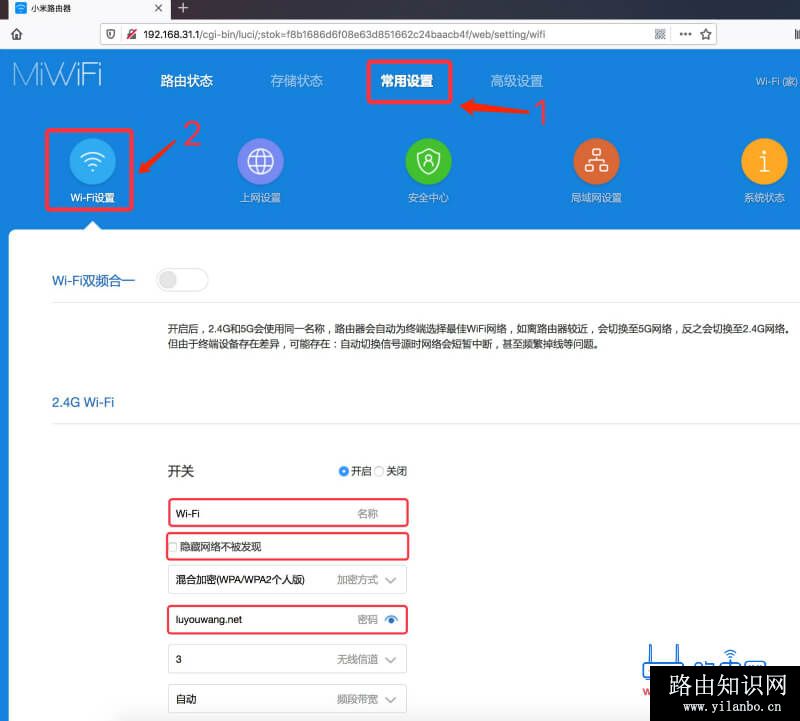Click the 2.4G Wi-Fi section heading

point(83,402)
